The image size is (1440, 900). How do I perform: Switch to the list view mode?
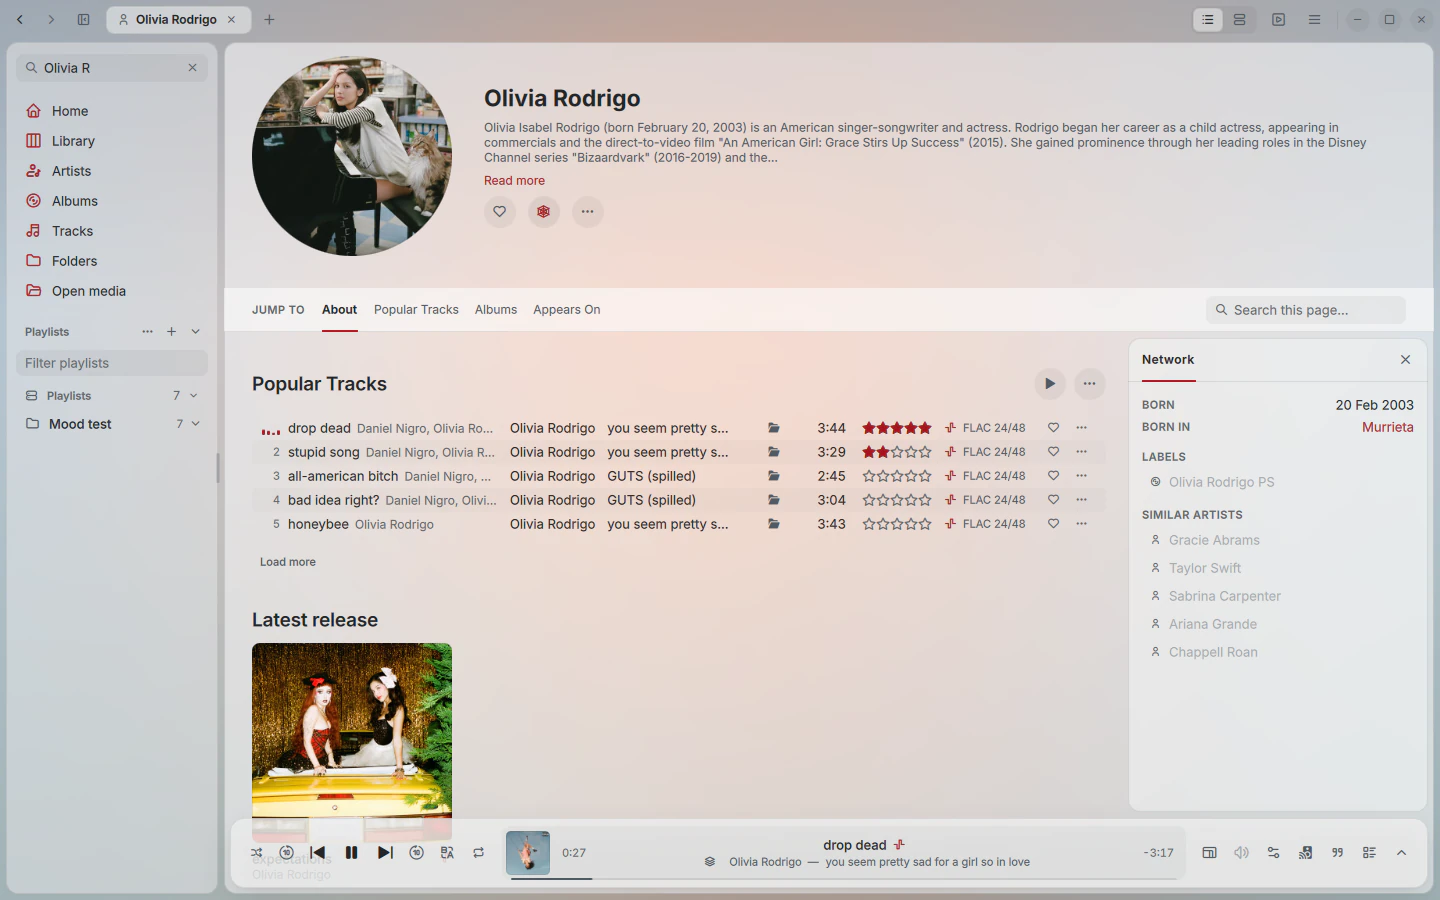(1208, 20)
